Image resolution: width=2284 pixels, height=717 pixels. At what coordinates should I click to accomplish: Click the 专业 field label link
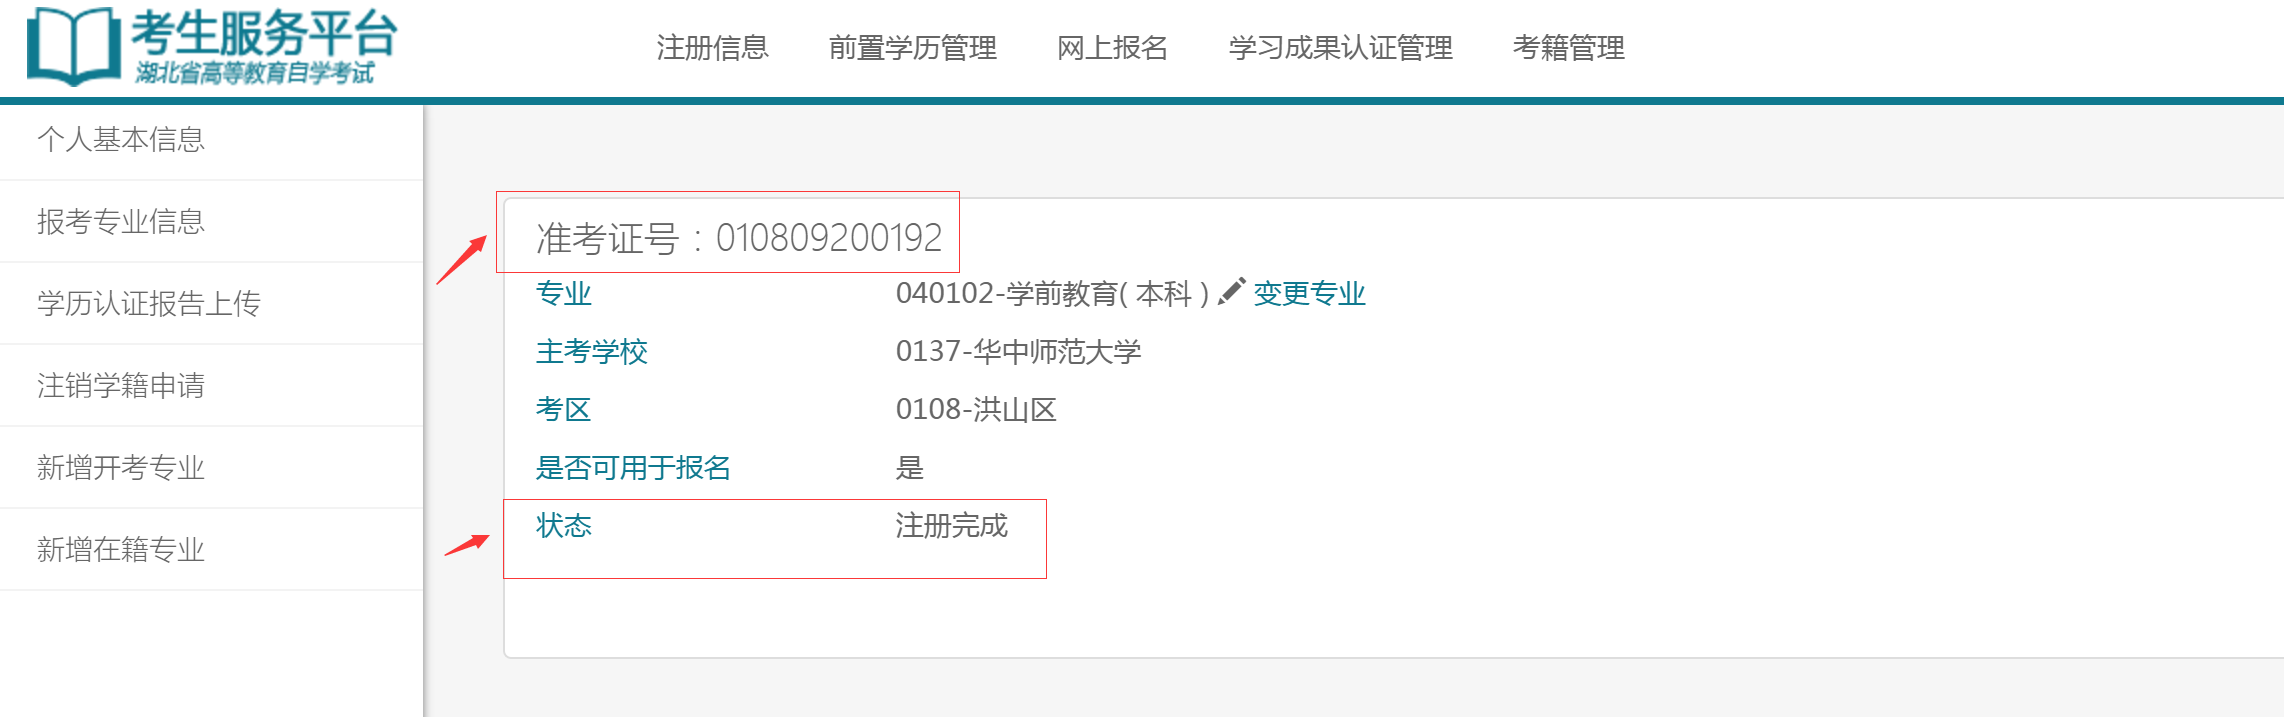pos(563,294)
